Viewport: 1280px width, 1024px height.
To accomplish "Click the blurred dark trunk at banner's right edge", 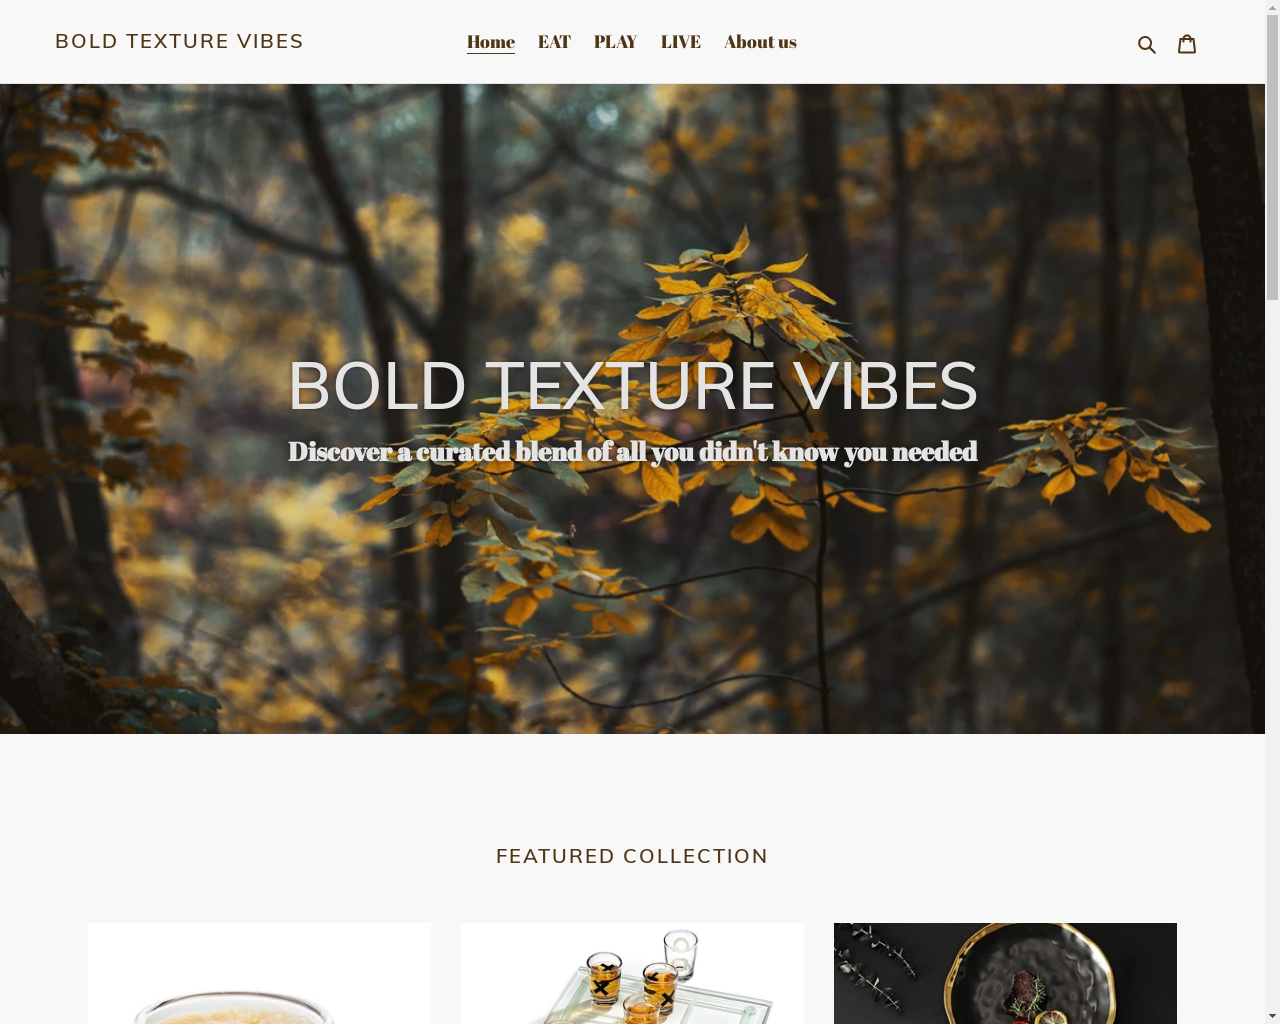I will pyautogui.click(x=1230, y=400).
